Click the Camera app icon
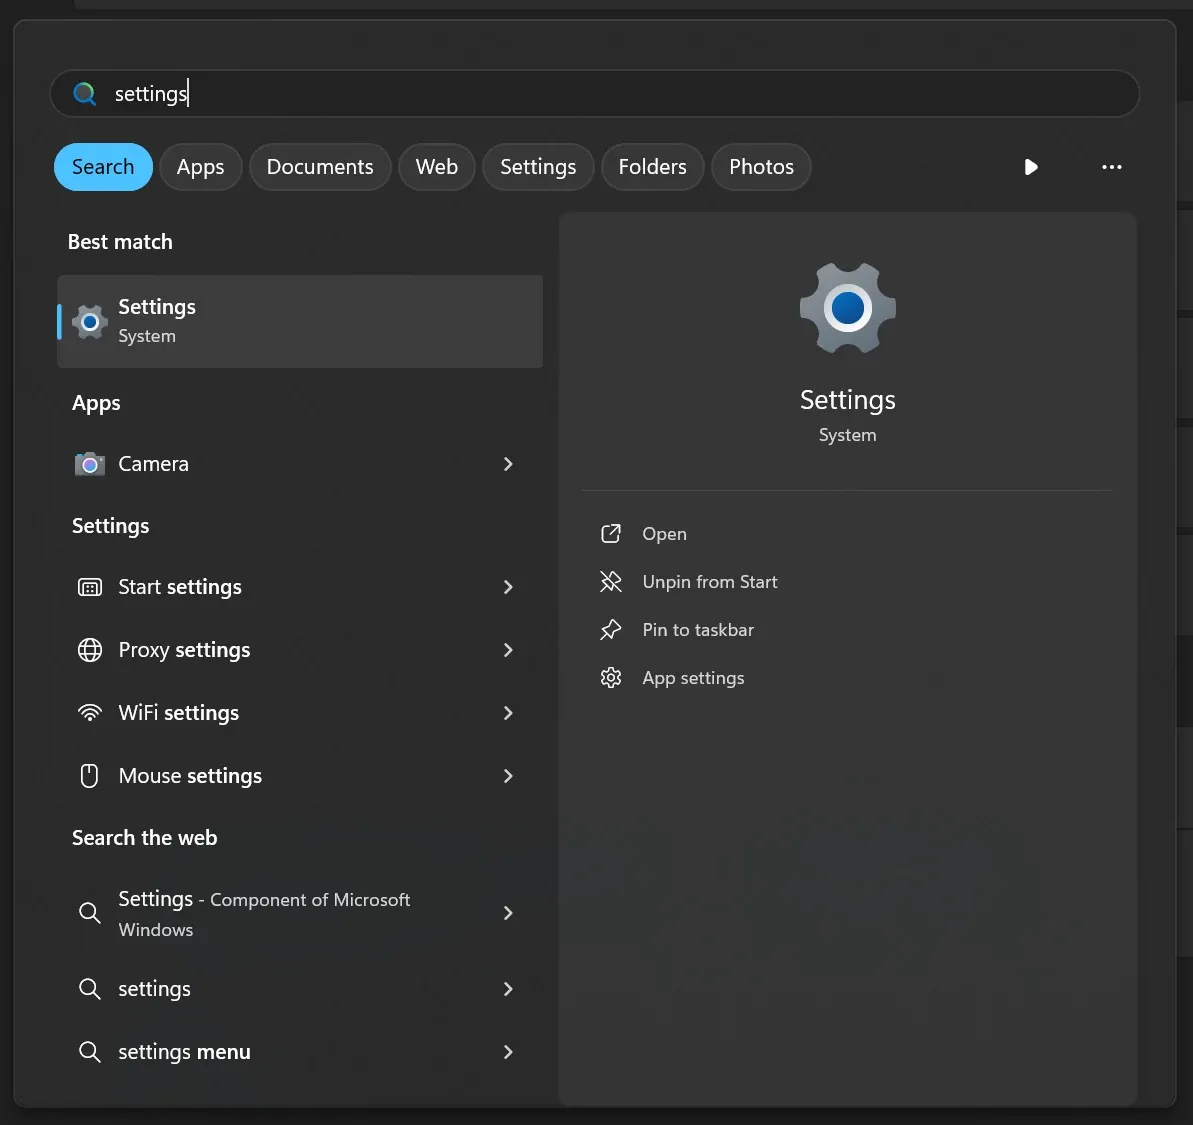The width and height of the screenshot is (1193, 1125). (90, 464)
